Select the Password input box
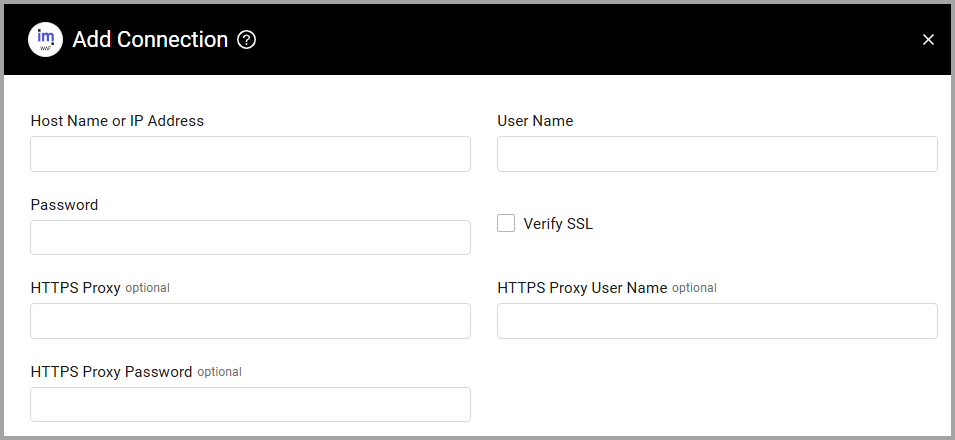The image size is (955, 440). pyautogui.click(x=250, y=238)
